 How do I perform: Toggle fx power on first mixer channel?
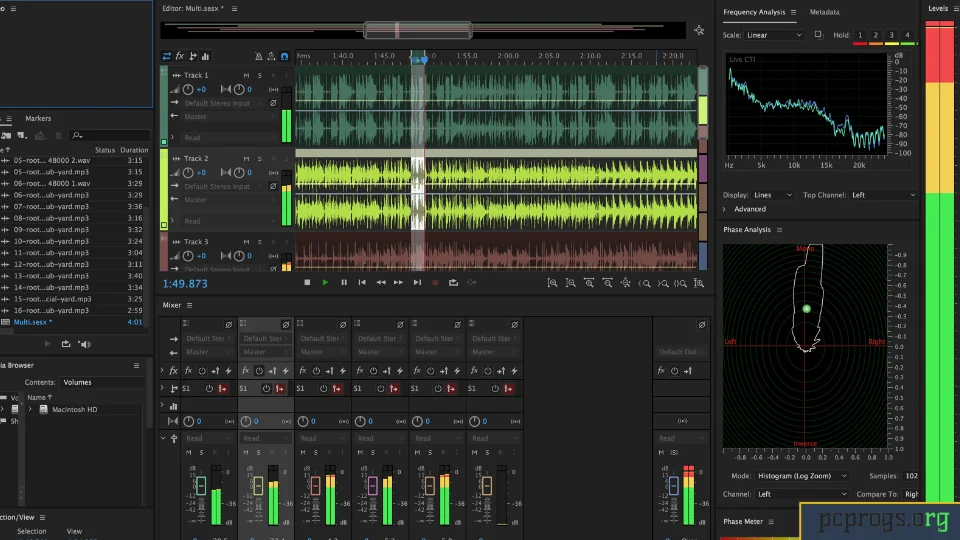(202, 371)
